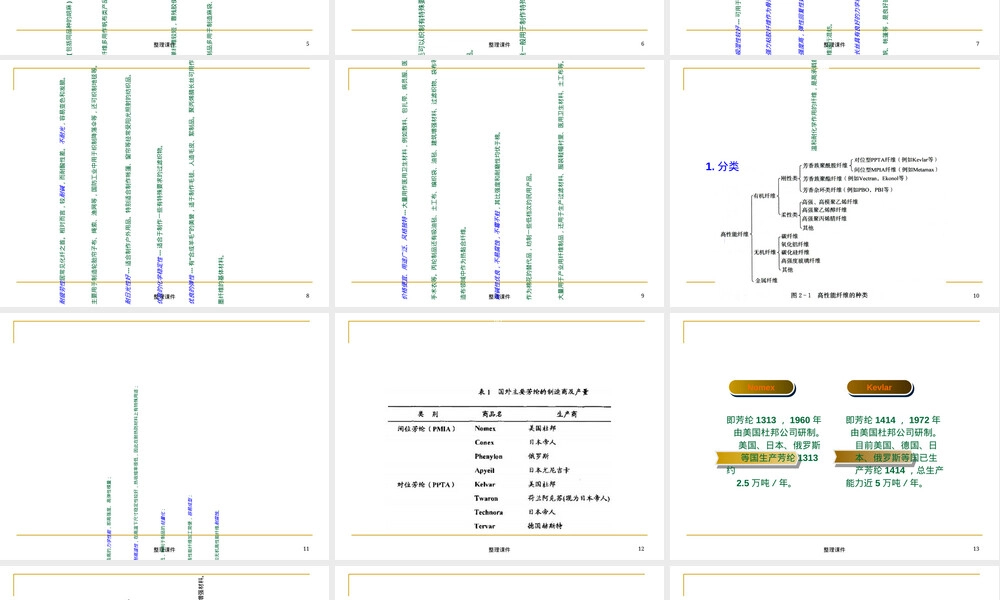1000x600 pixels.
Task: Select the "日本尤尼吉卡" manufacturer cell
Action: (x=549, y=471)
